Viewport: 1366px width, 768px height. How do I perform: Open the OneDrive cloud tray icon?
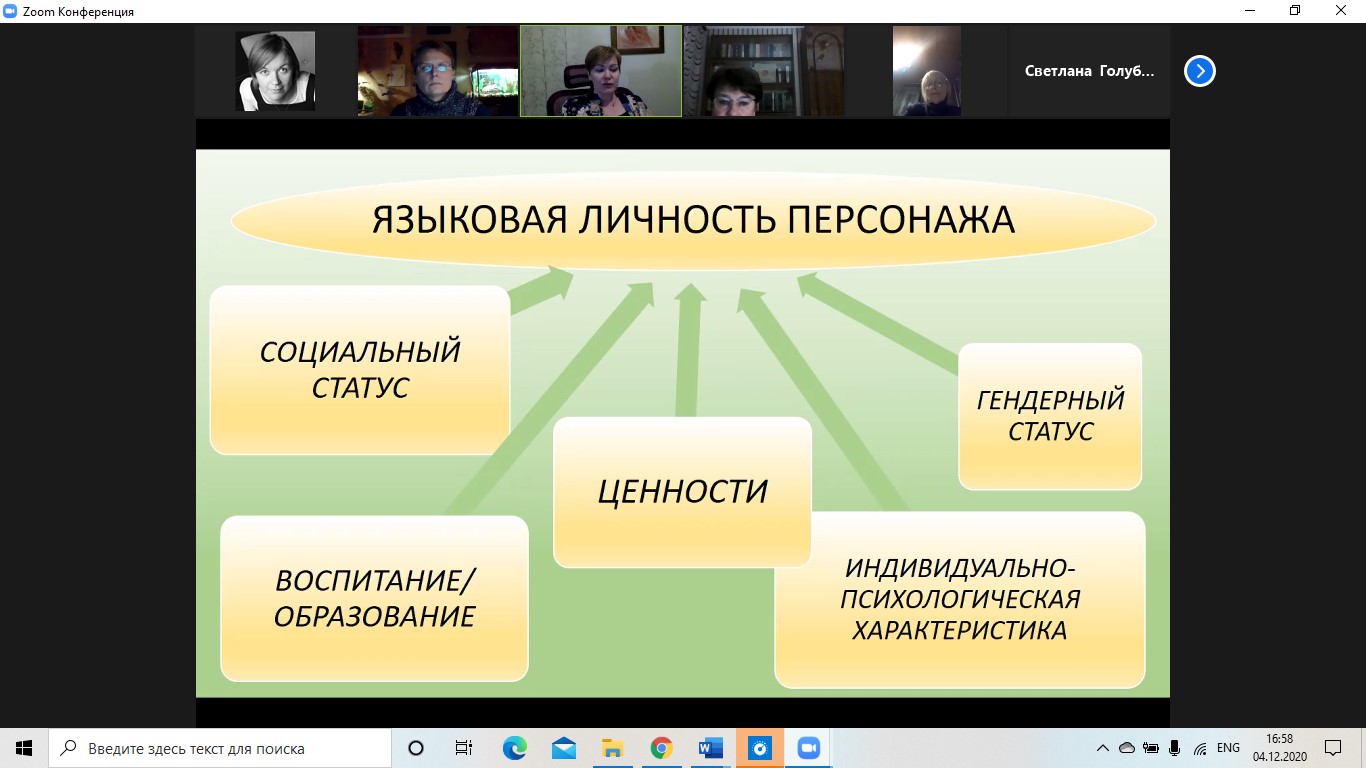(x=1127, y=748)
